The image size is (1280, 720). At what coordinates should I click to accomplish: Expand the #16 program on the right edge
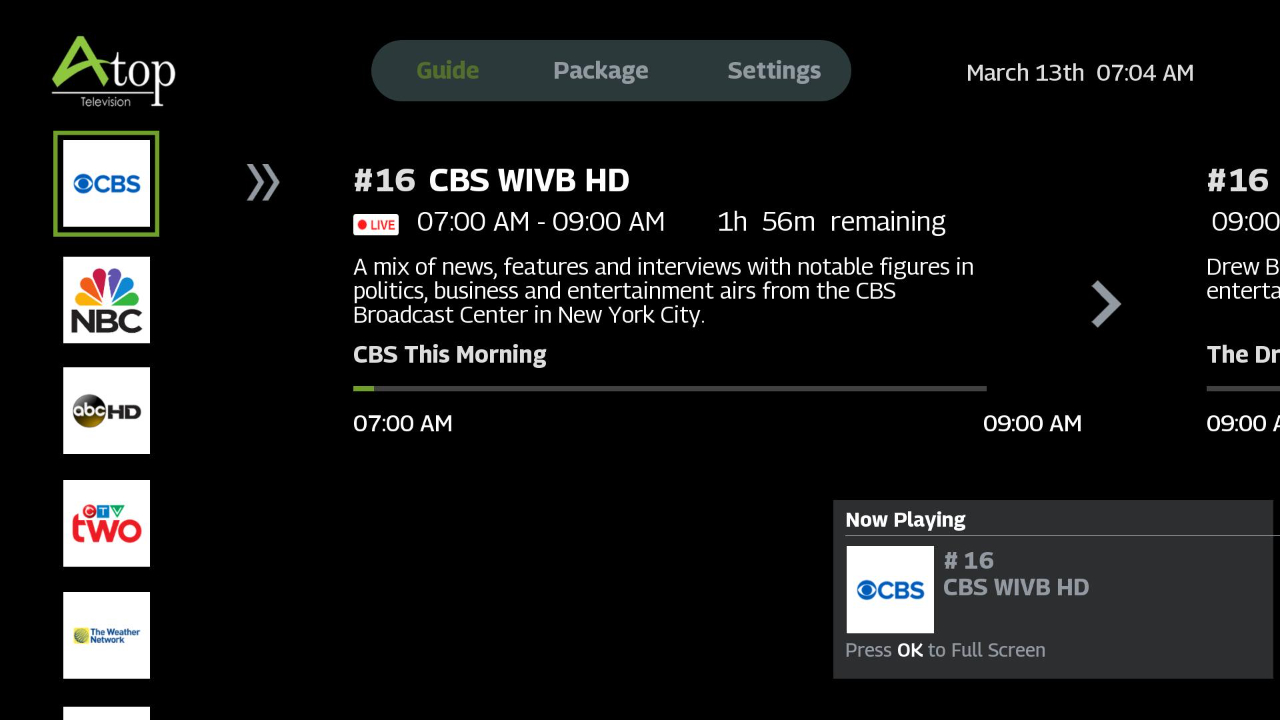[1238, 180]
